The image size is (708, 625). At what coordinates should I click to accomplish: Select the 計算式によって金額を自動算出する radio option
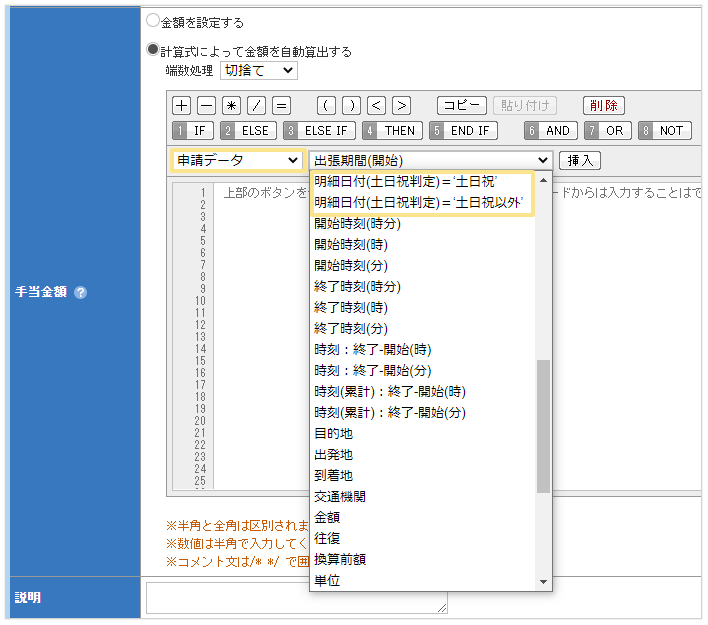(153, 50)
